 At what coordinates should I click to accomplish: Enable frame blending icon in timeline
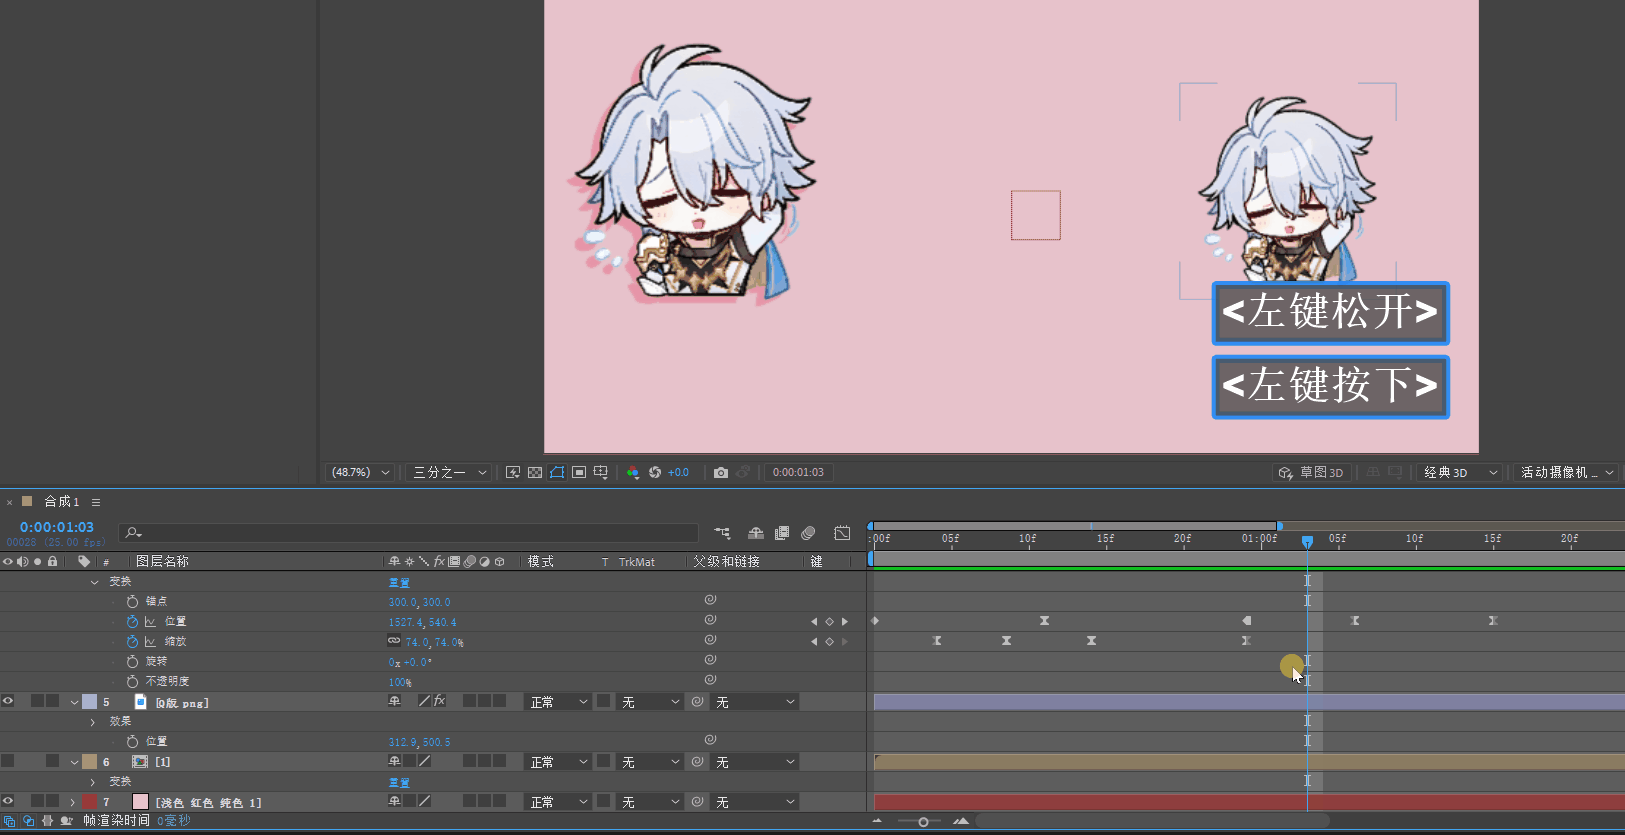click(x=782, y=533)
